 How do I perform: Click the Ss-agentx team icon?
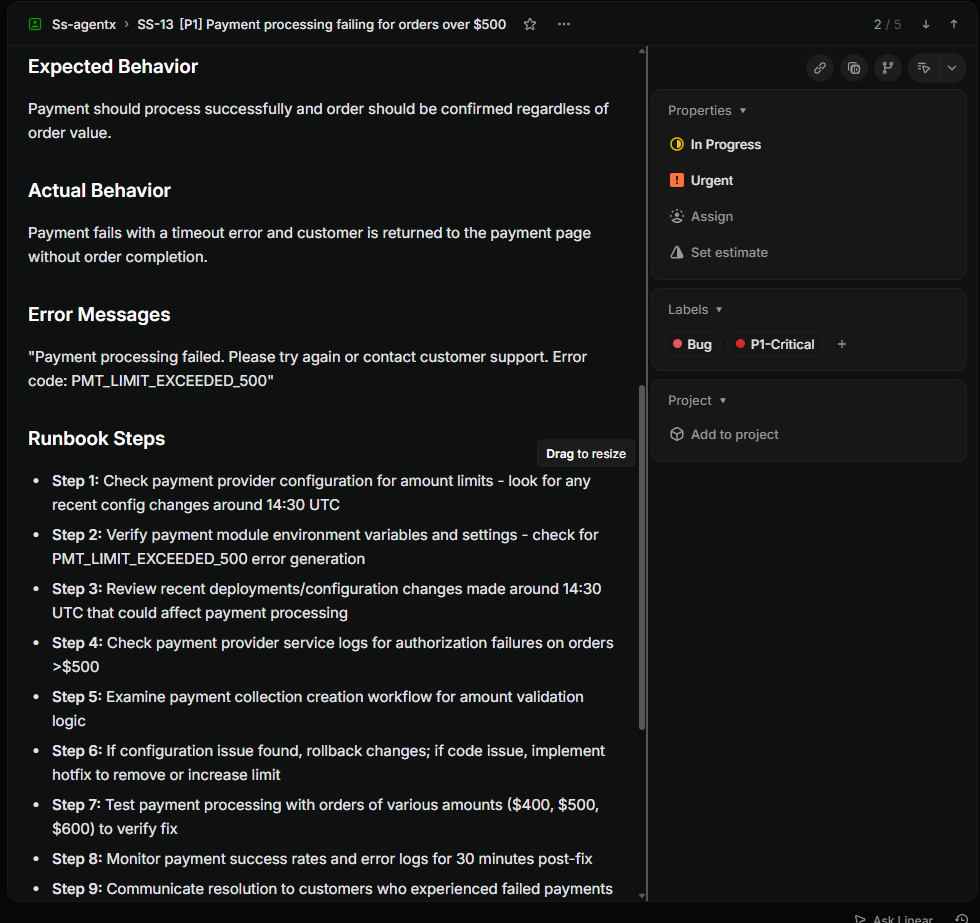coord(36,24)
